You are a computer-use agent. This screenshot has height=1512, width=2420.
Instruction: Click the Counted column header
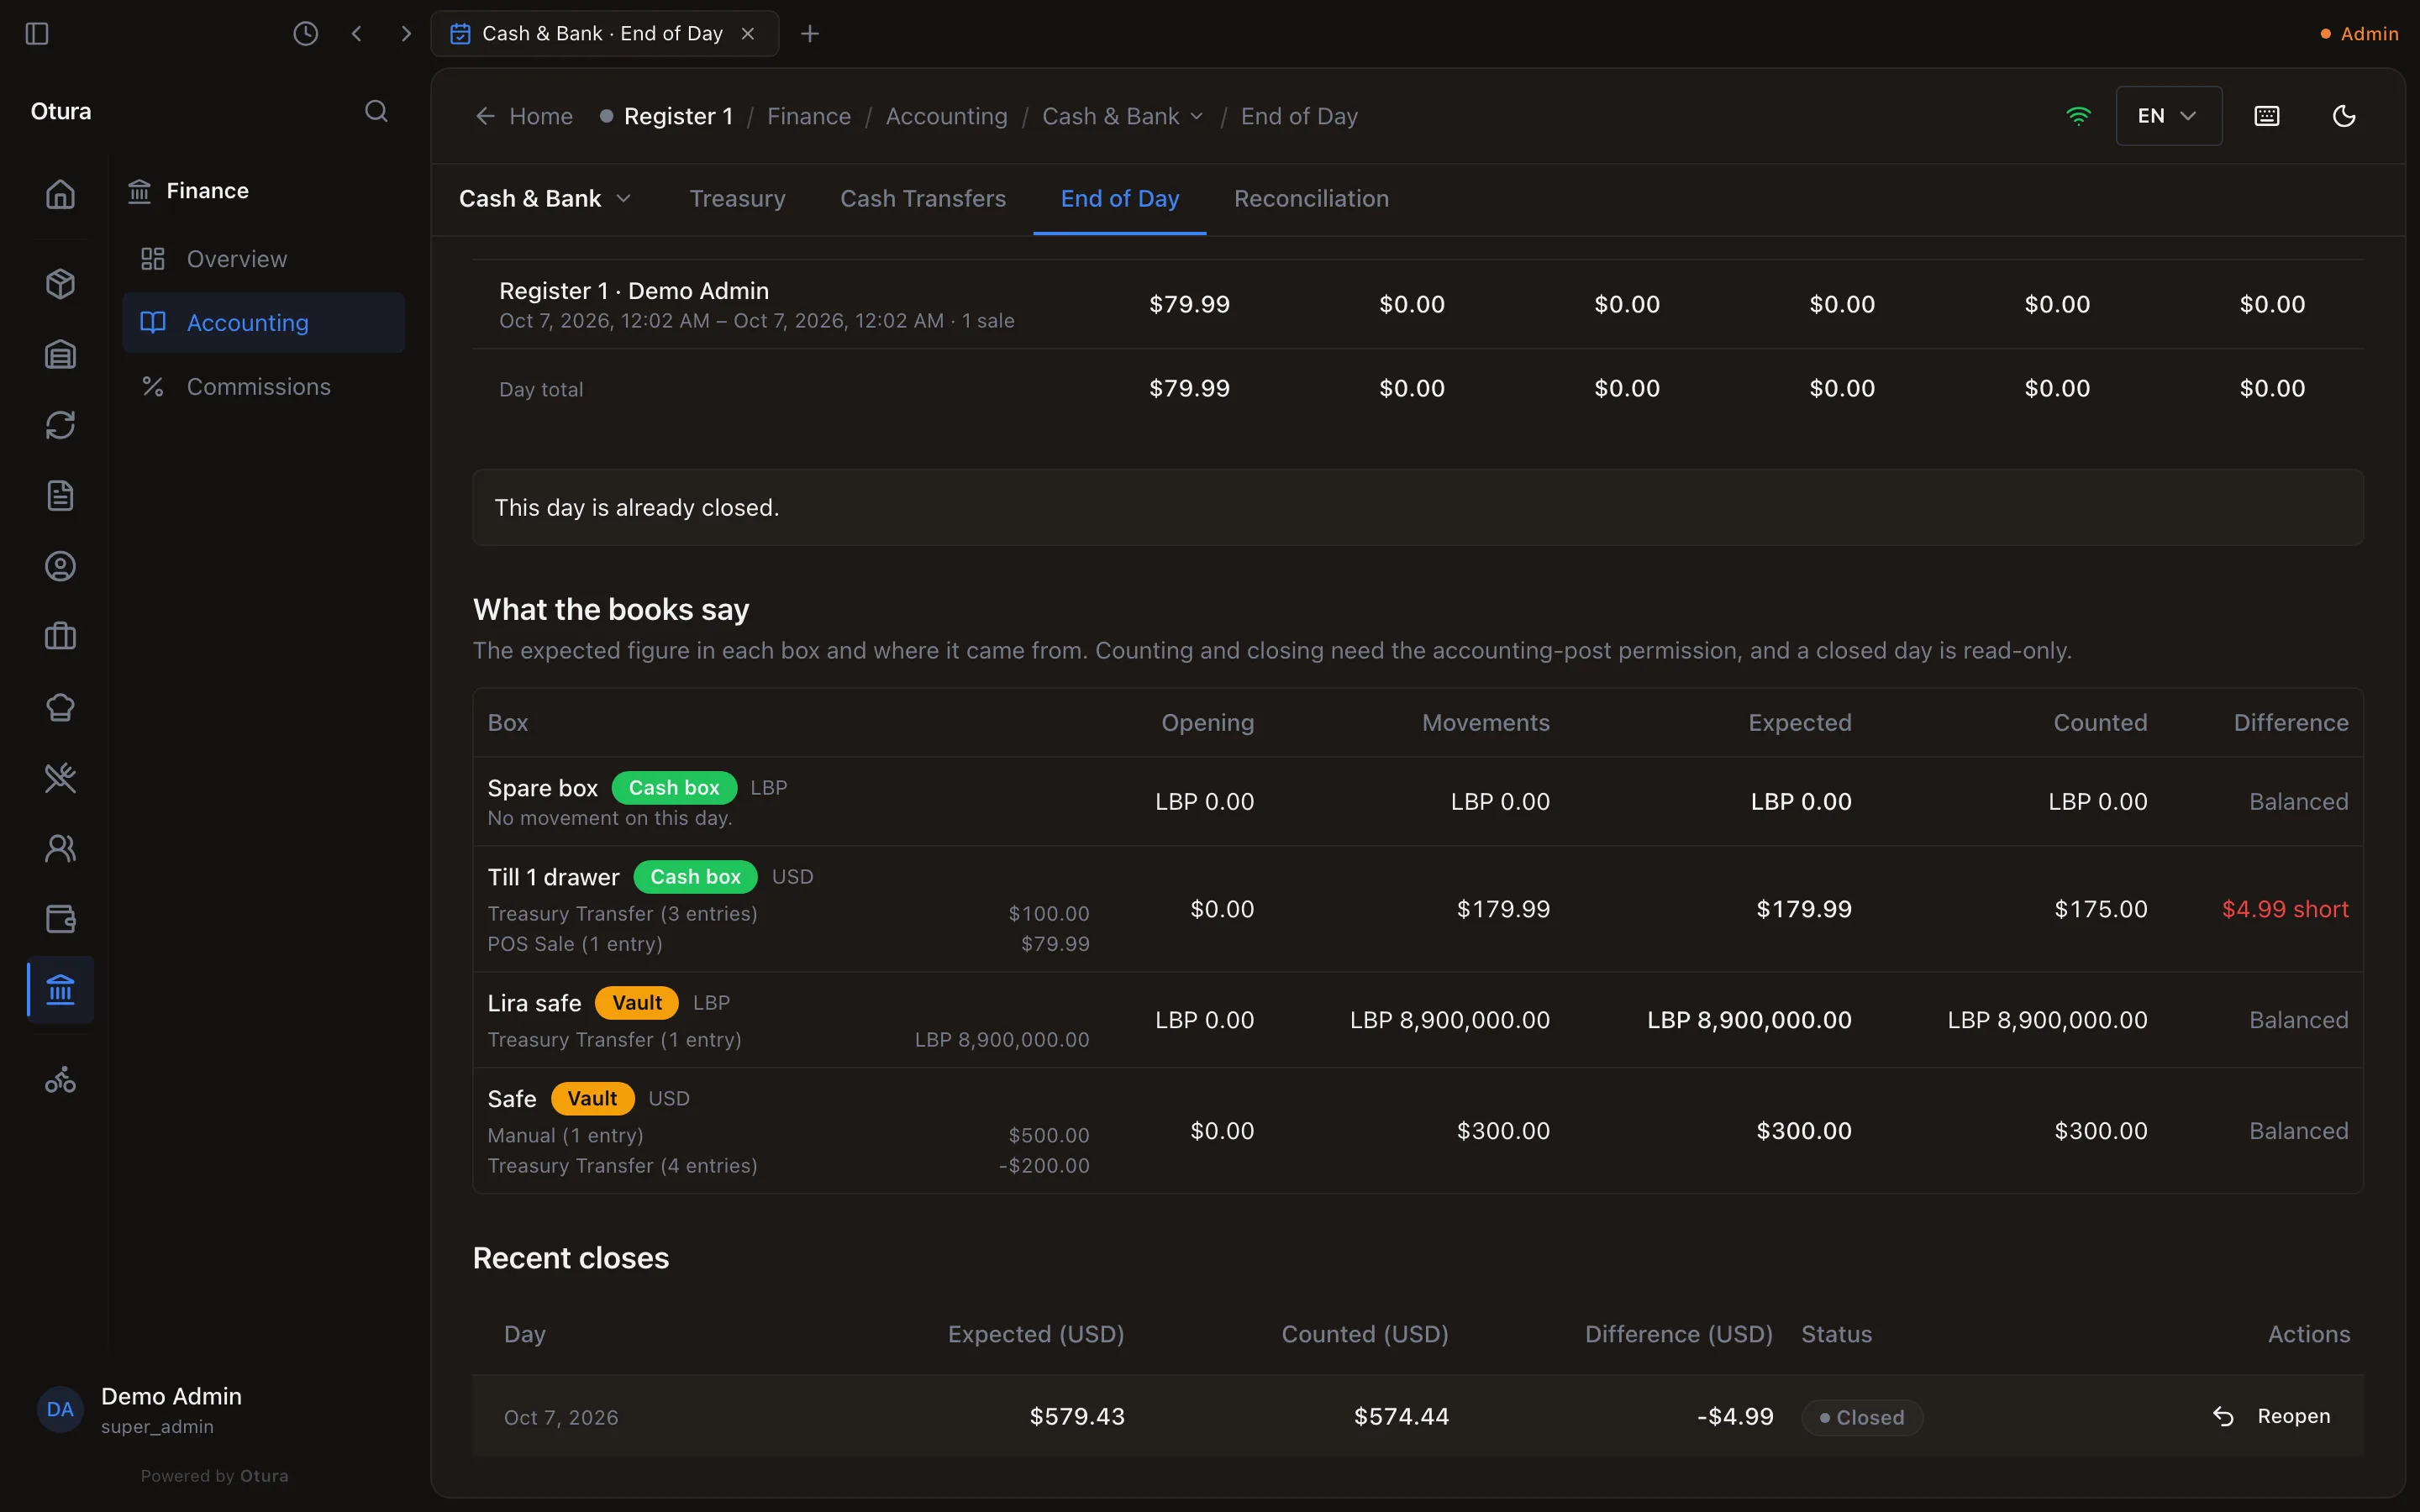coord(2100,722)
